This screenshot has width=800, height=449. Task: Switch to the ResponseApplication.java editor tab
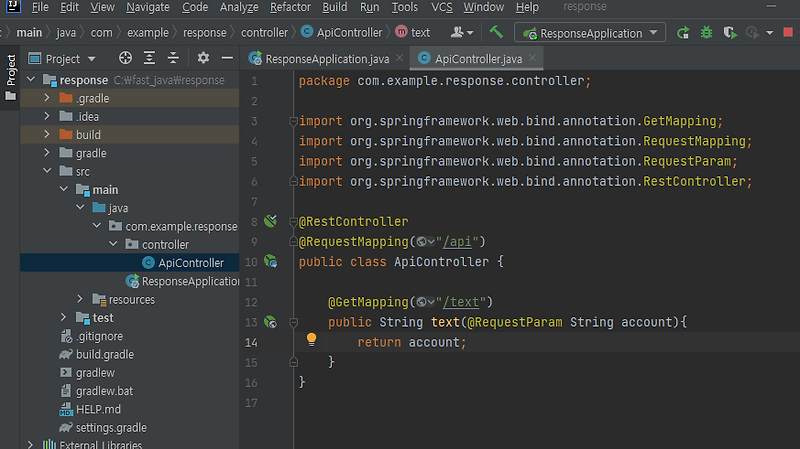point(321,59)
